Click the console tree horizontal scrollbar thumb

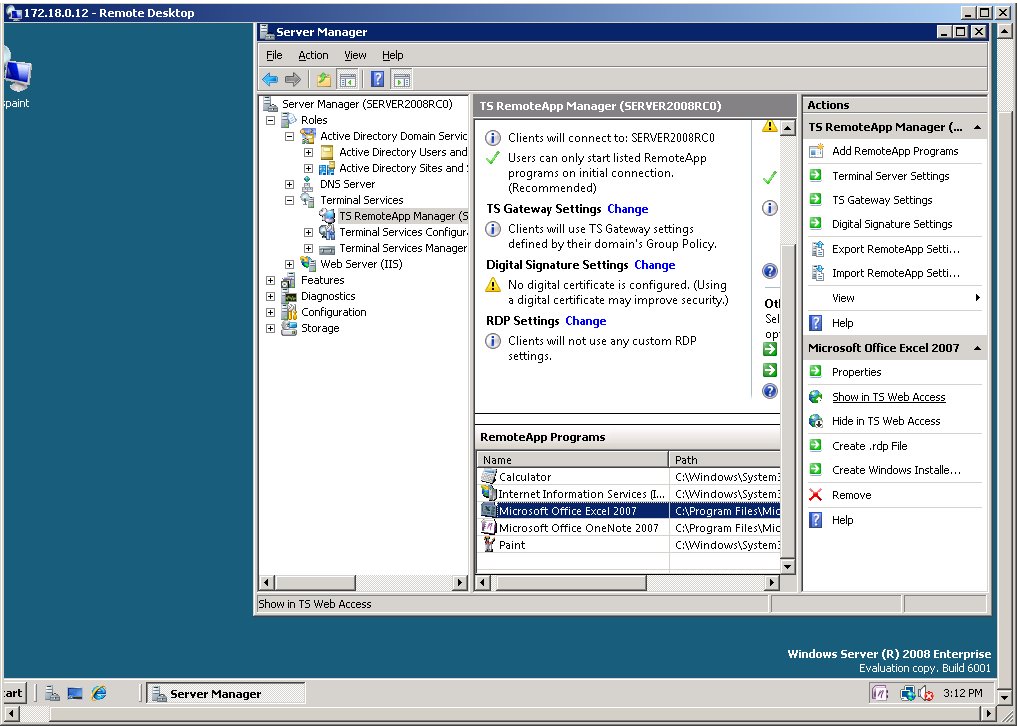(x=315, y=582)
